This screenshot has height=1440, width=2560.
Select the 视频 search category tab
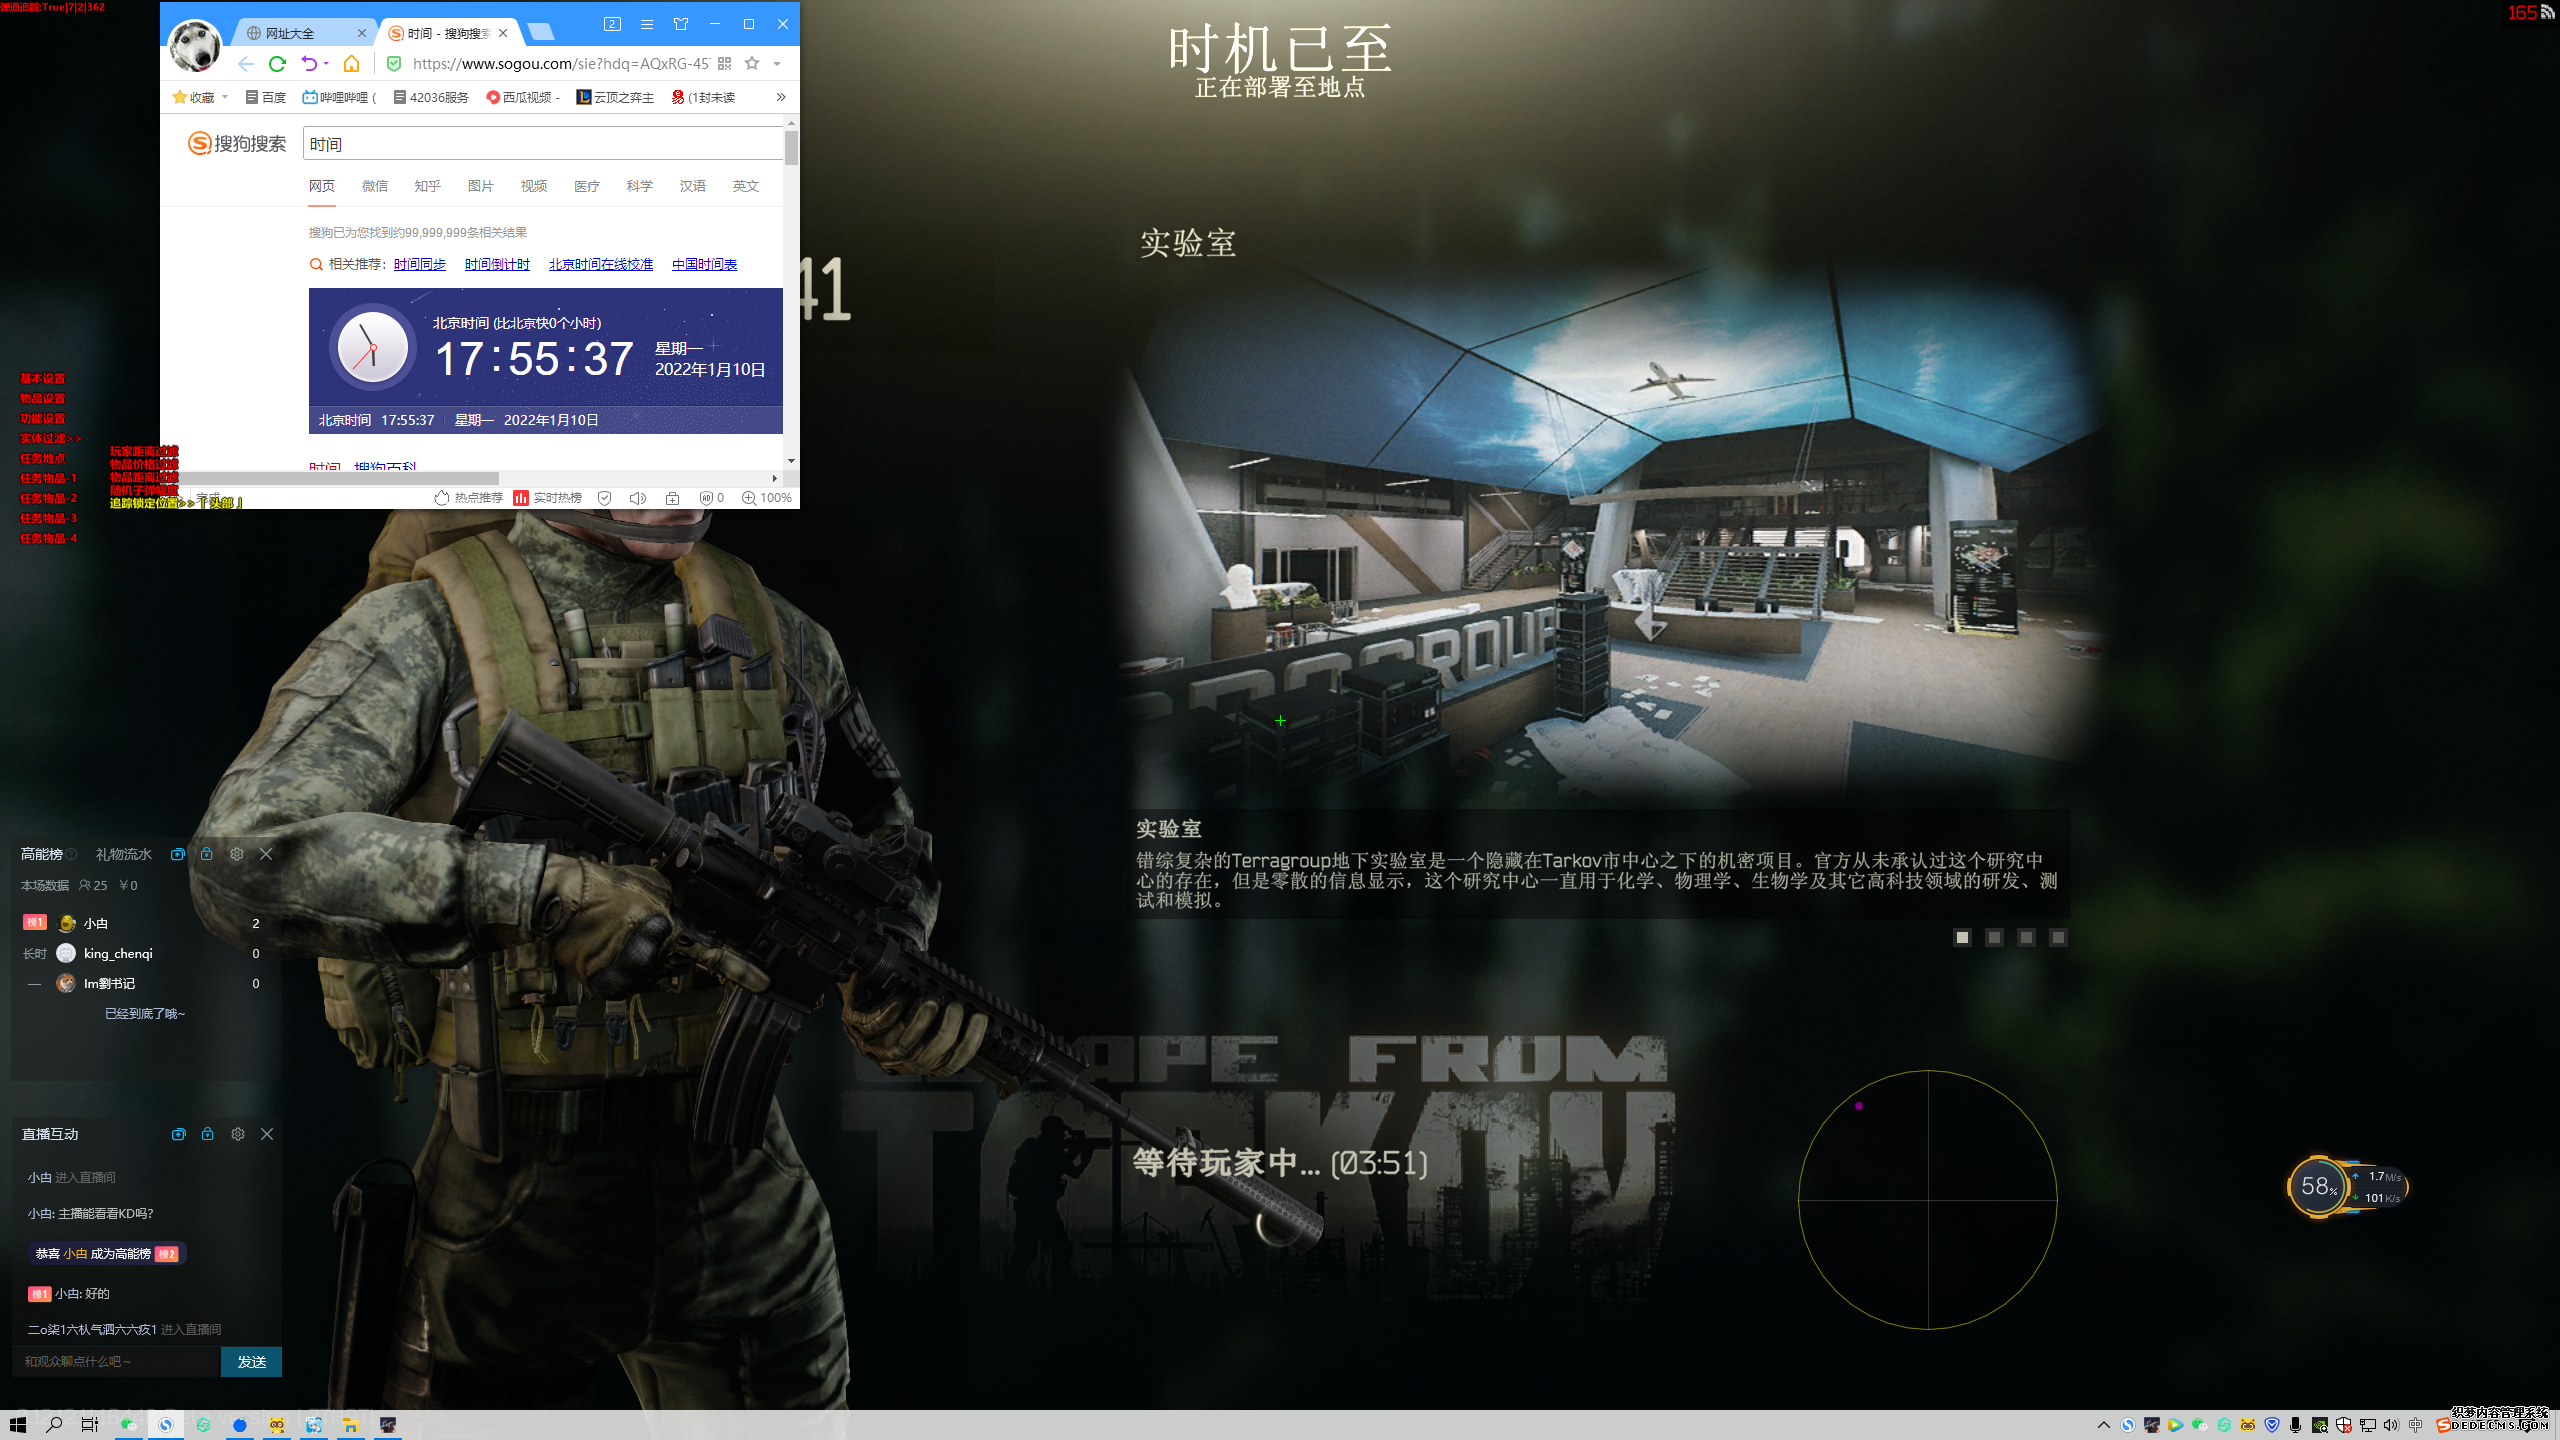[534, 186]
